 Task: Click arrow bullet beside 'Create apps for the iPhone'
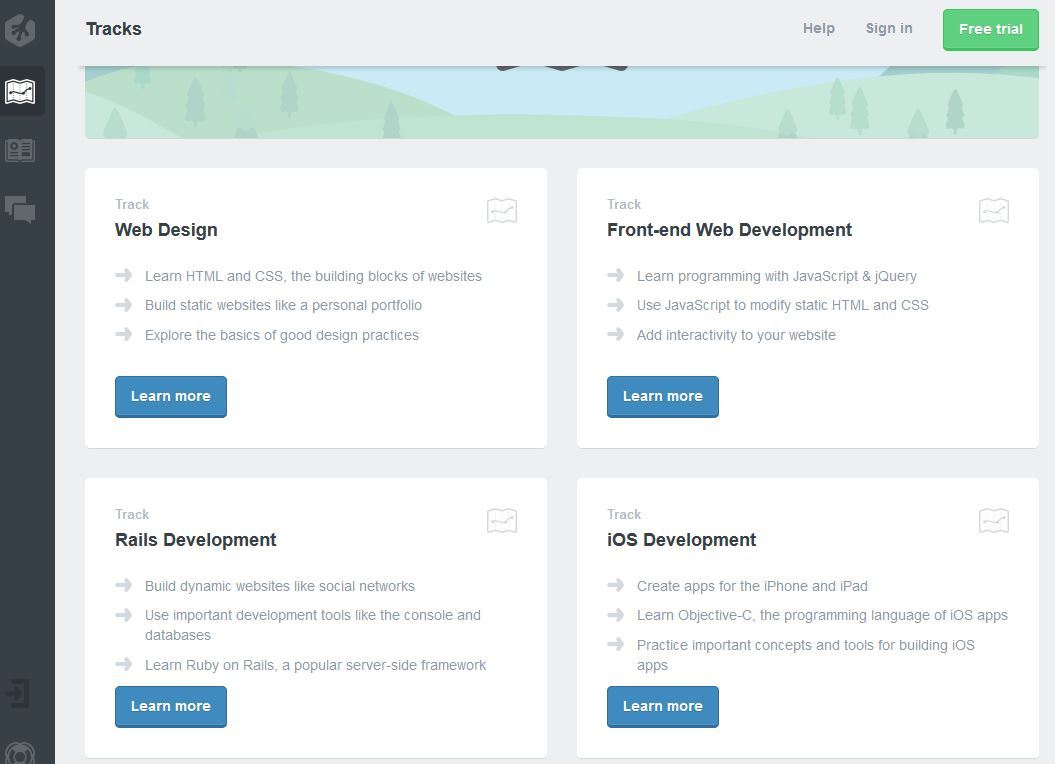coord(616,585)
